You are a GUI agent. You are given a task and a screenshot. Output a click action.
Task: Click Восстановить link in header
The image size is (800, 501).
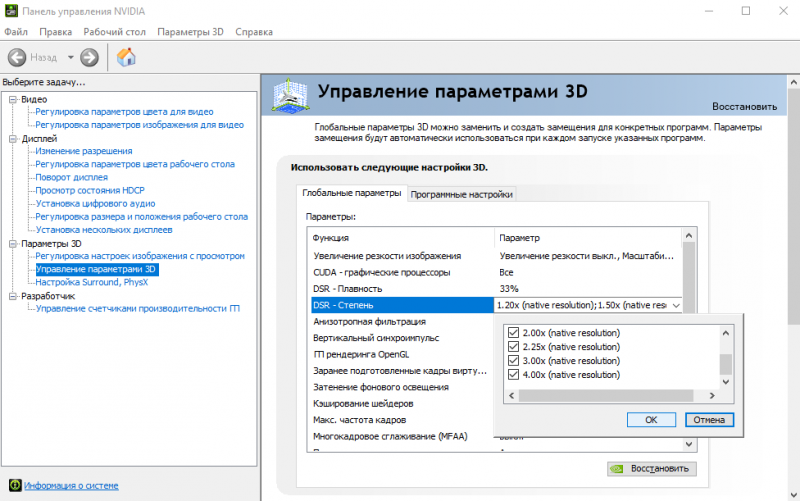[x=744, y=107]
